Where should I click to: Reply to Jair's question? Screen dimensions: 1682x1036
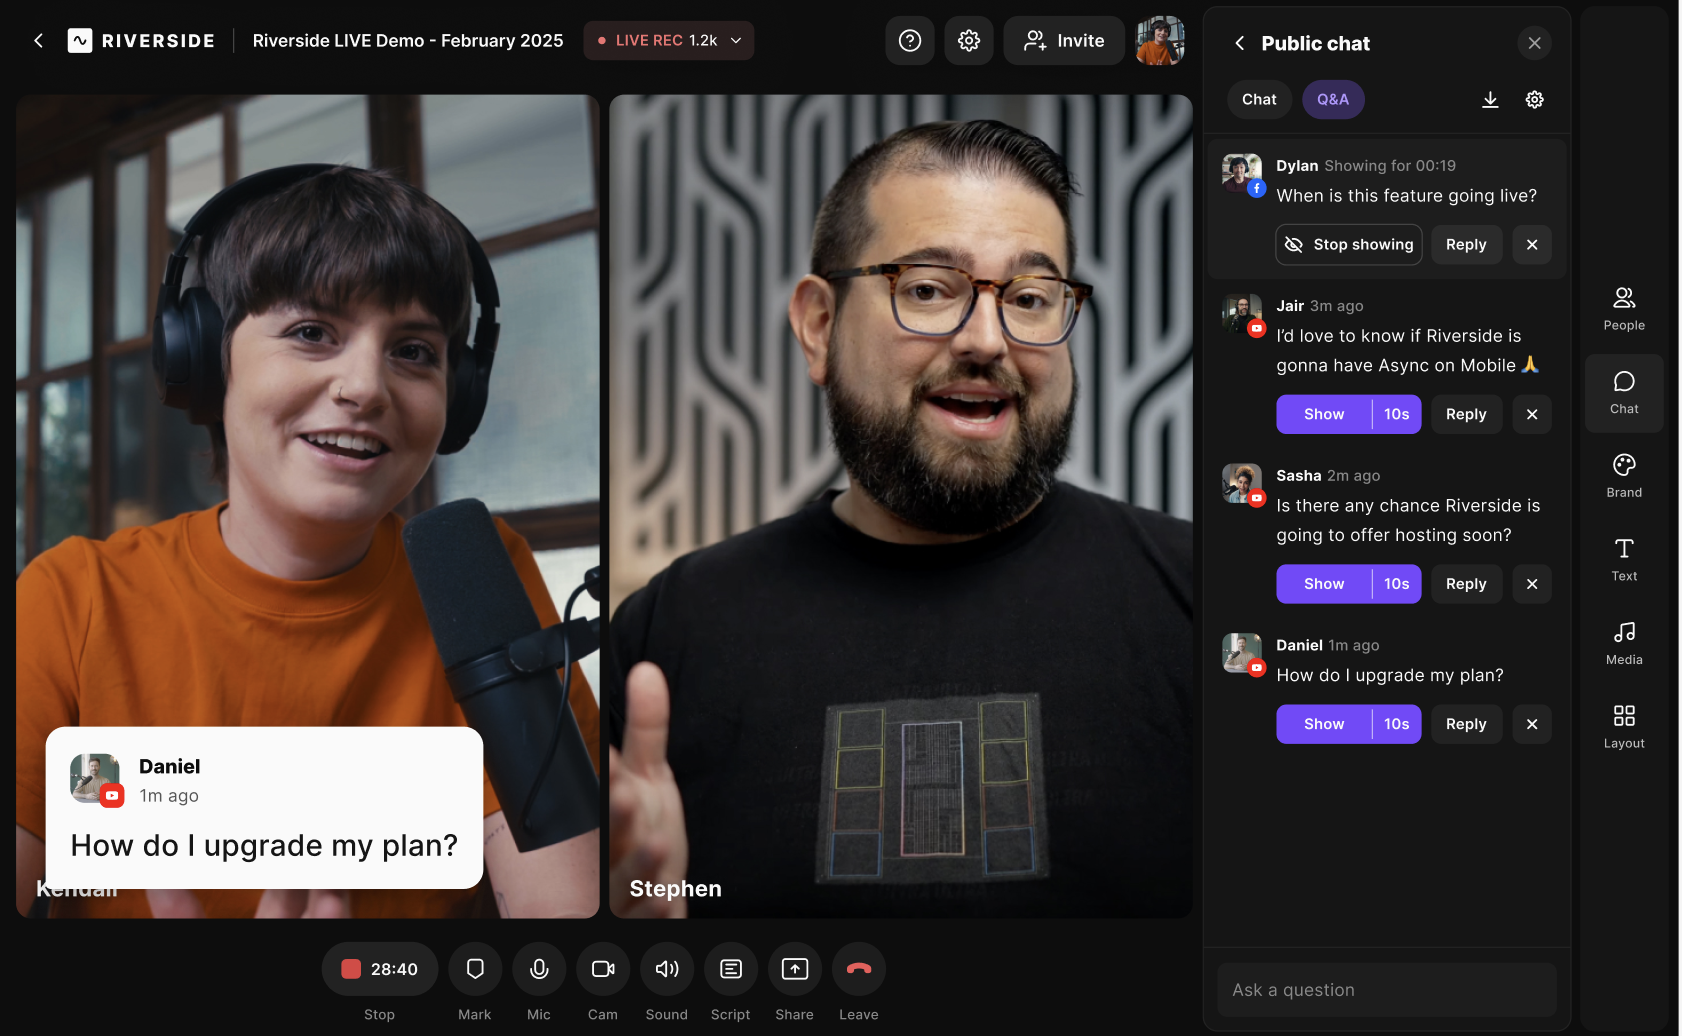coord(1466,414)
